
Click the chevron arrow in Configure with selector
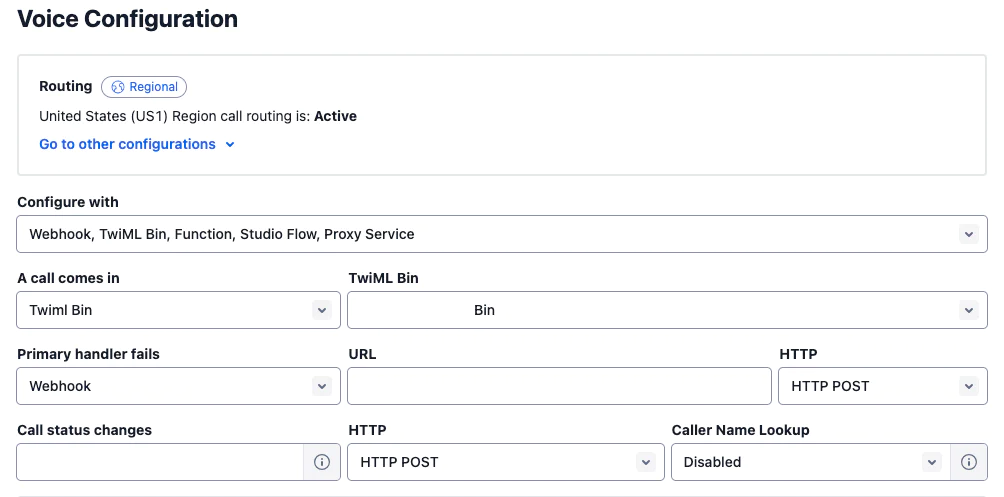tap(969, 234)
